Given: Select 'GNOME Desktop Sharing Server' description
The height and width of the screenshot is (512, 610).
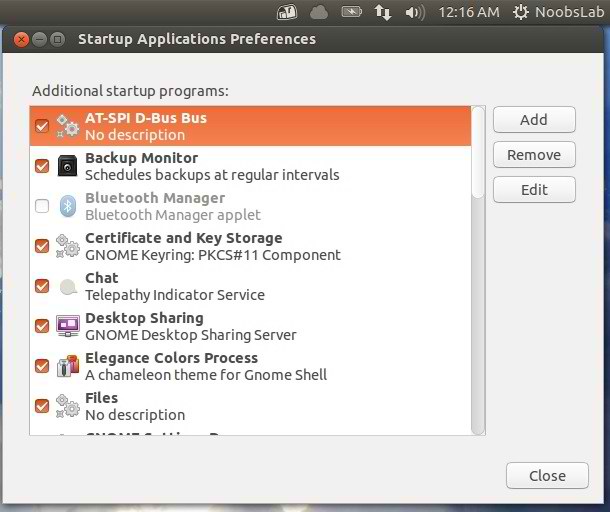Looking at the screenshot, I should 191,335.
